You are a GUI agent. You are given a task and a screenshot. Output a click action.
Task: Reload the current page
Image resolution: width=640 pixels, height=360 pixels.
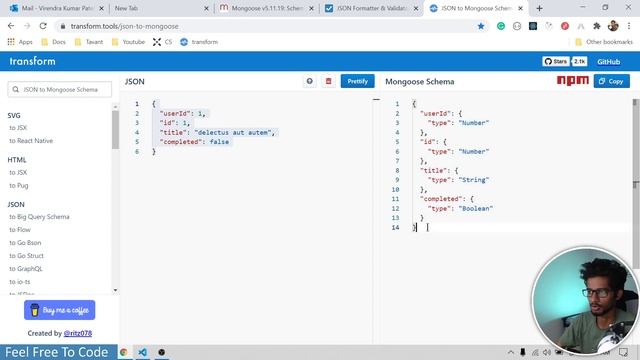pos(43,26)
